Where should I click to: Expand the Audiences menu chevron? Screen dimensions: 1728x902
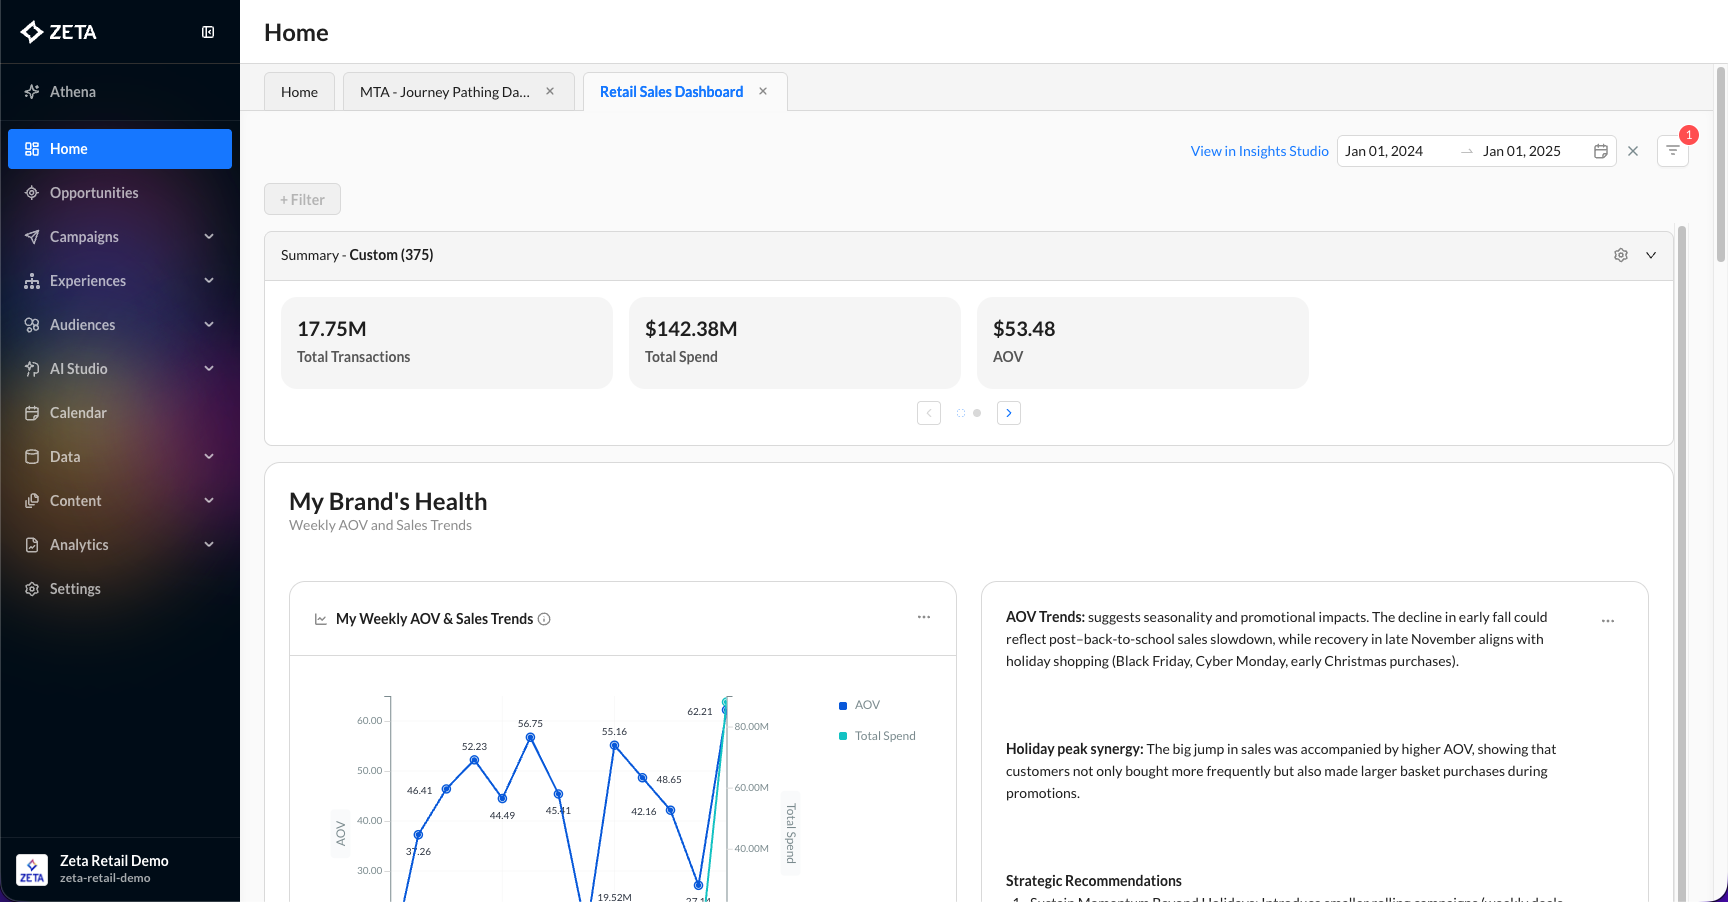(209, 325)
